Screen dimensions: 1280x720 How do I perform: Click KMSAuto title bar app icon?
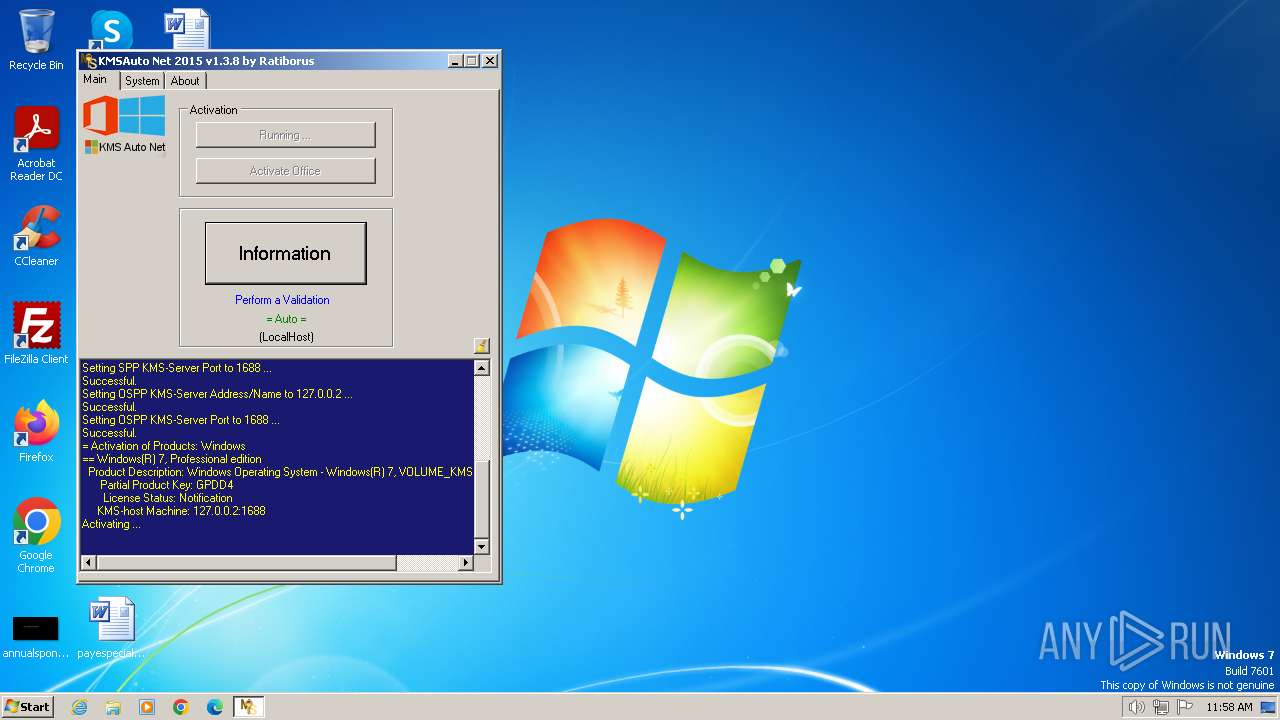coord(90,61)
